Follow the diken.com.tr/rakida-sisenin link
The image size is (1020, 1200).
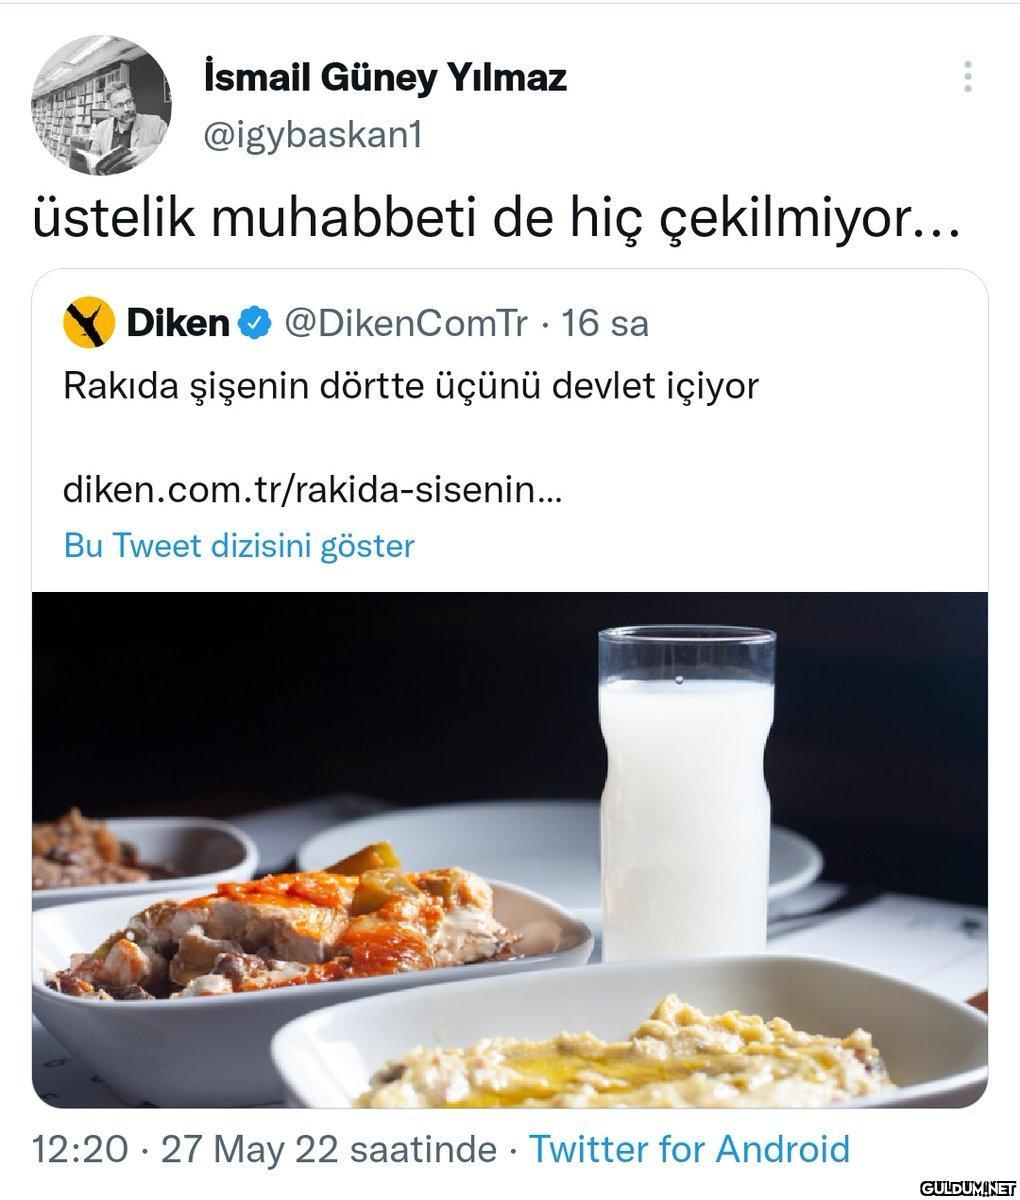click(312, 490)
